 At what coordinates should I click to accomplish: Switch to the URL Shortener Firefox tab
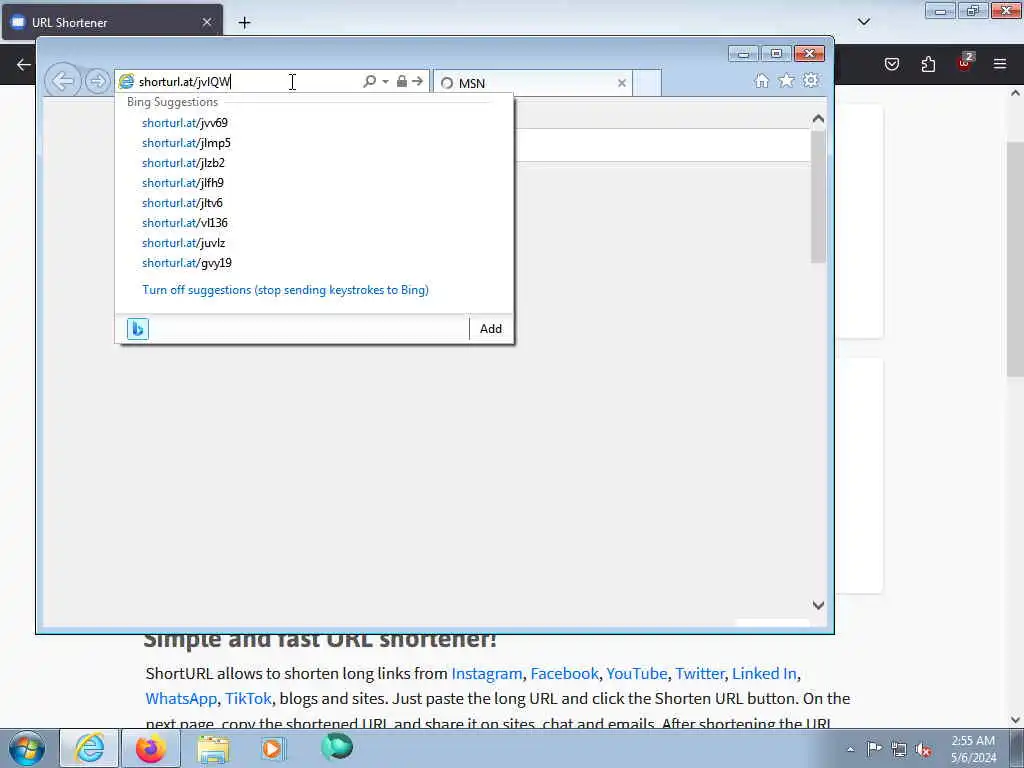112,22
